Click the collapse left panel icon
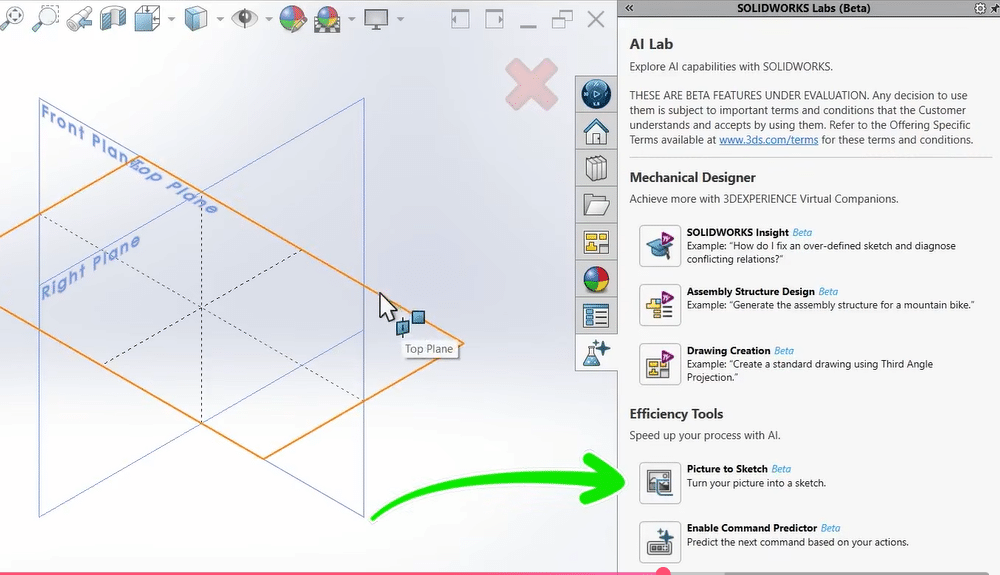Screen dimensions: 1000x575 coord(460,19)
